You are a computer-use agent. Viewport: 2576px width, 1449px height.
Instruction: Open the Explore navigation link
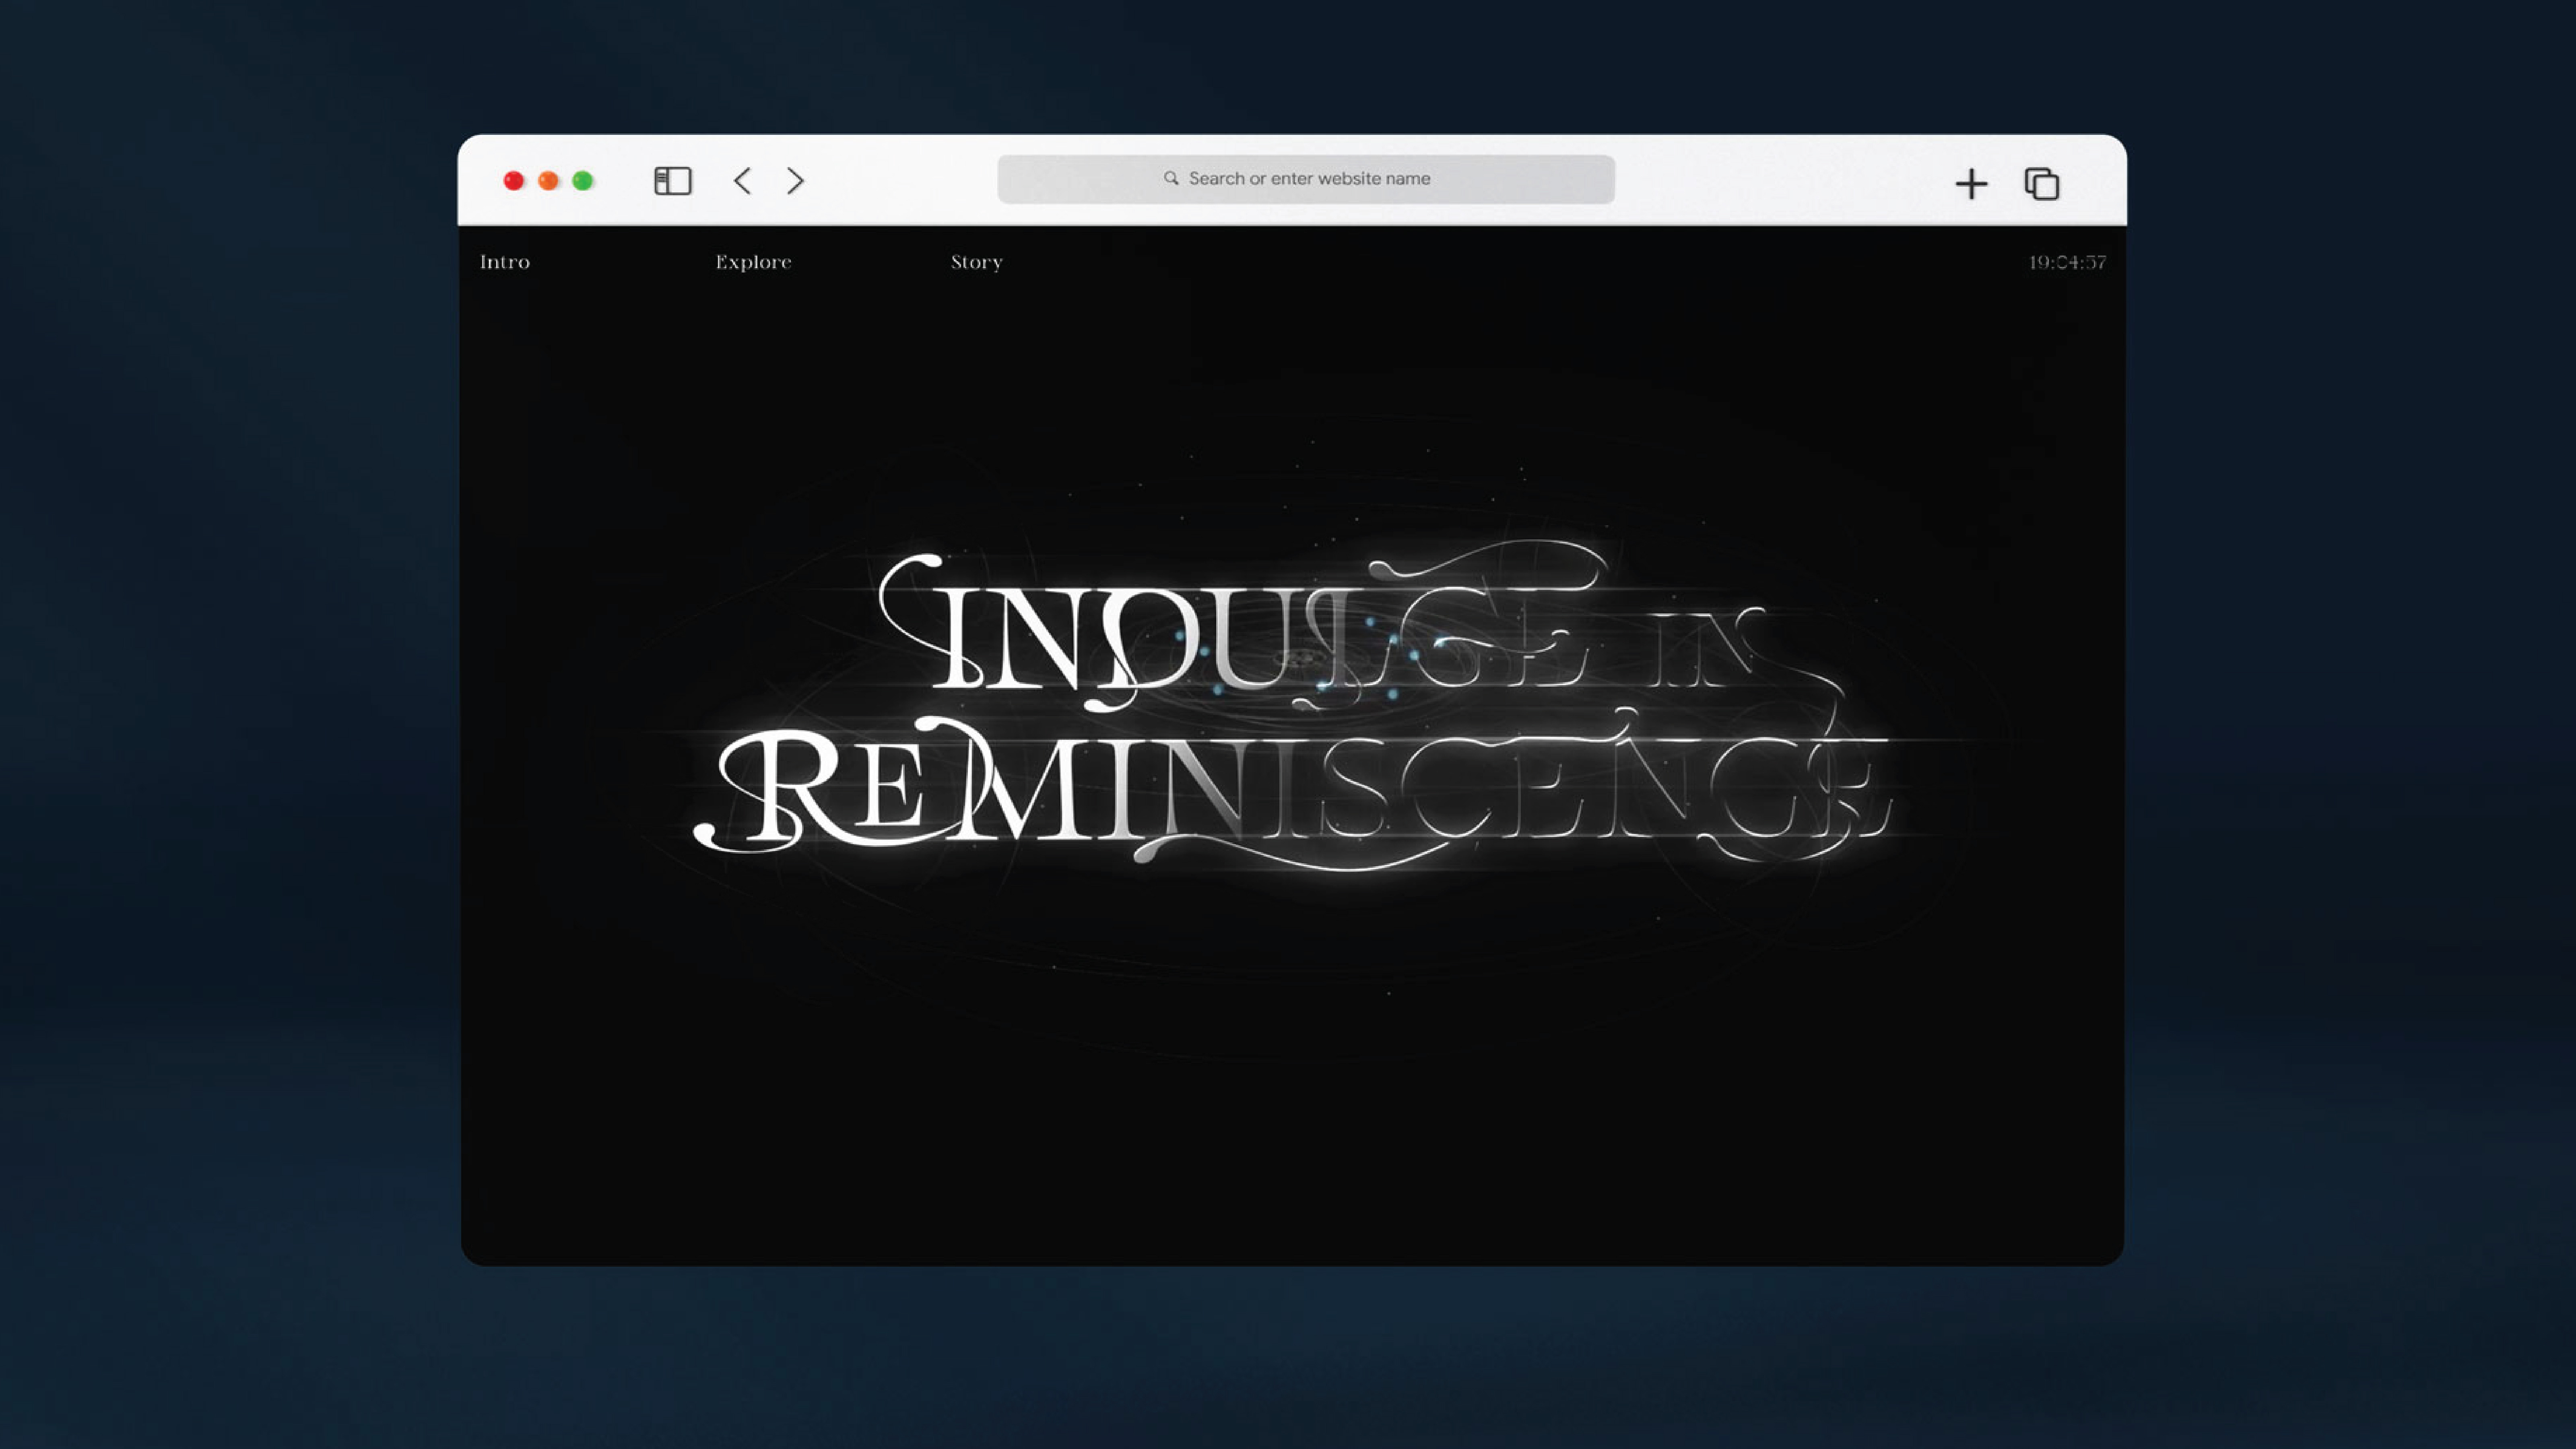click(753, 262)
